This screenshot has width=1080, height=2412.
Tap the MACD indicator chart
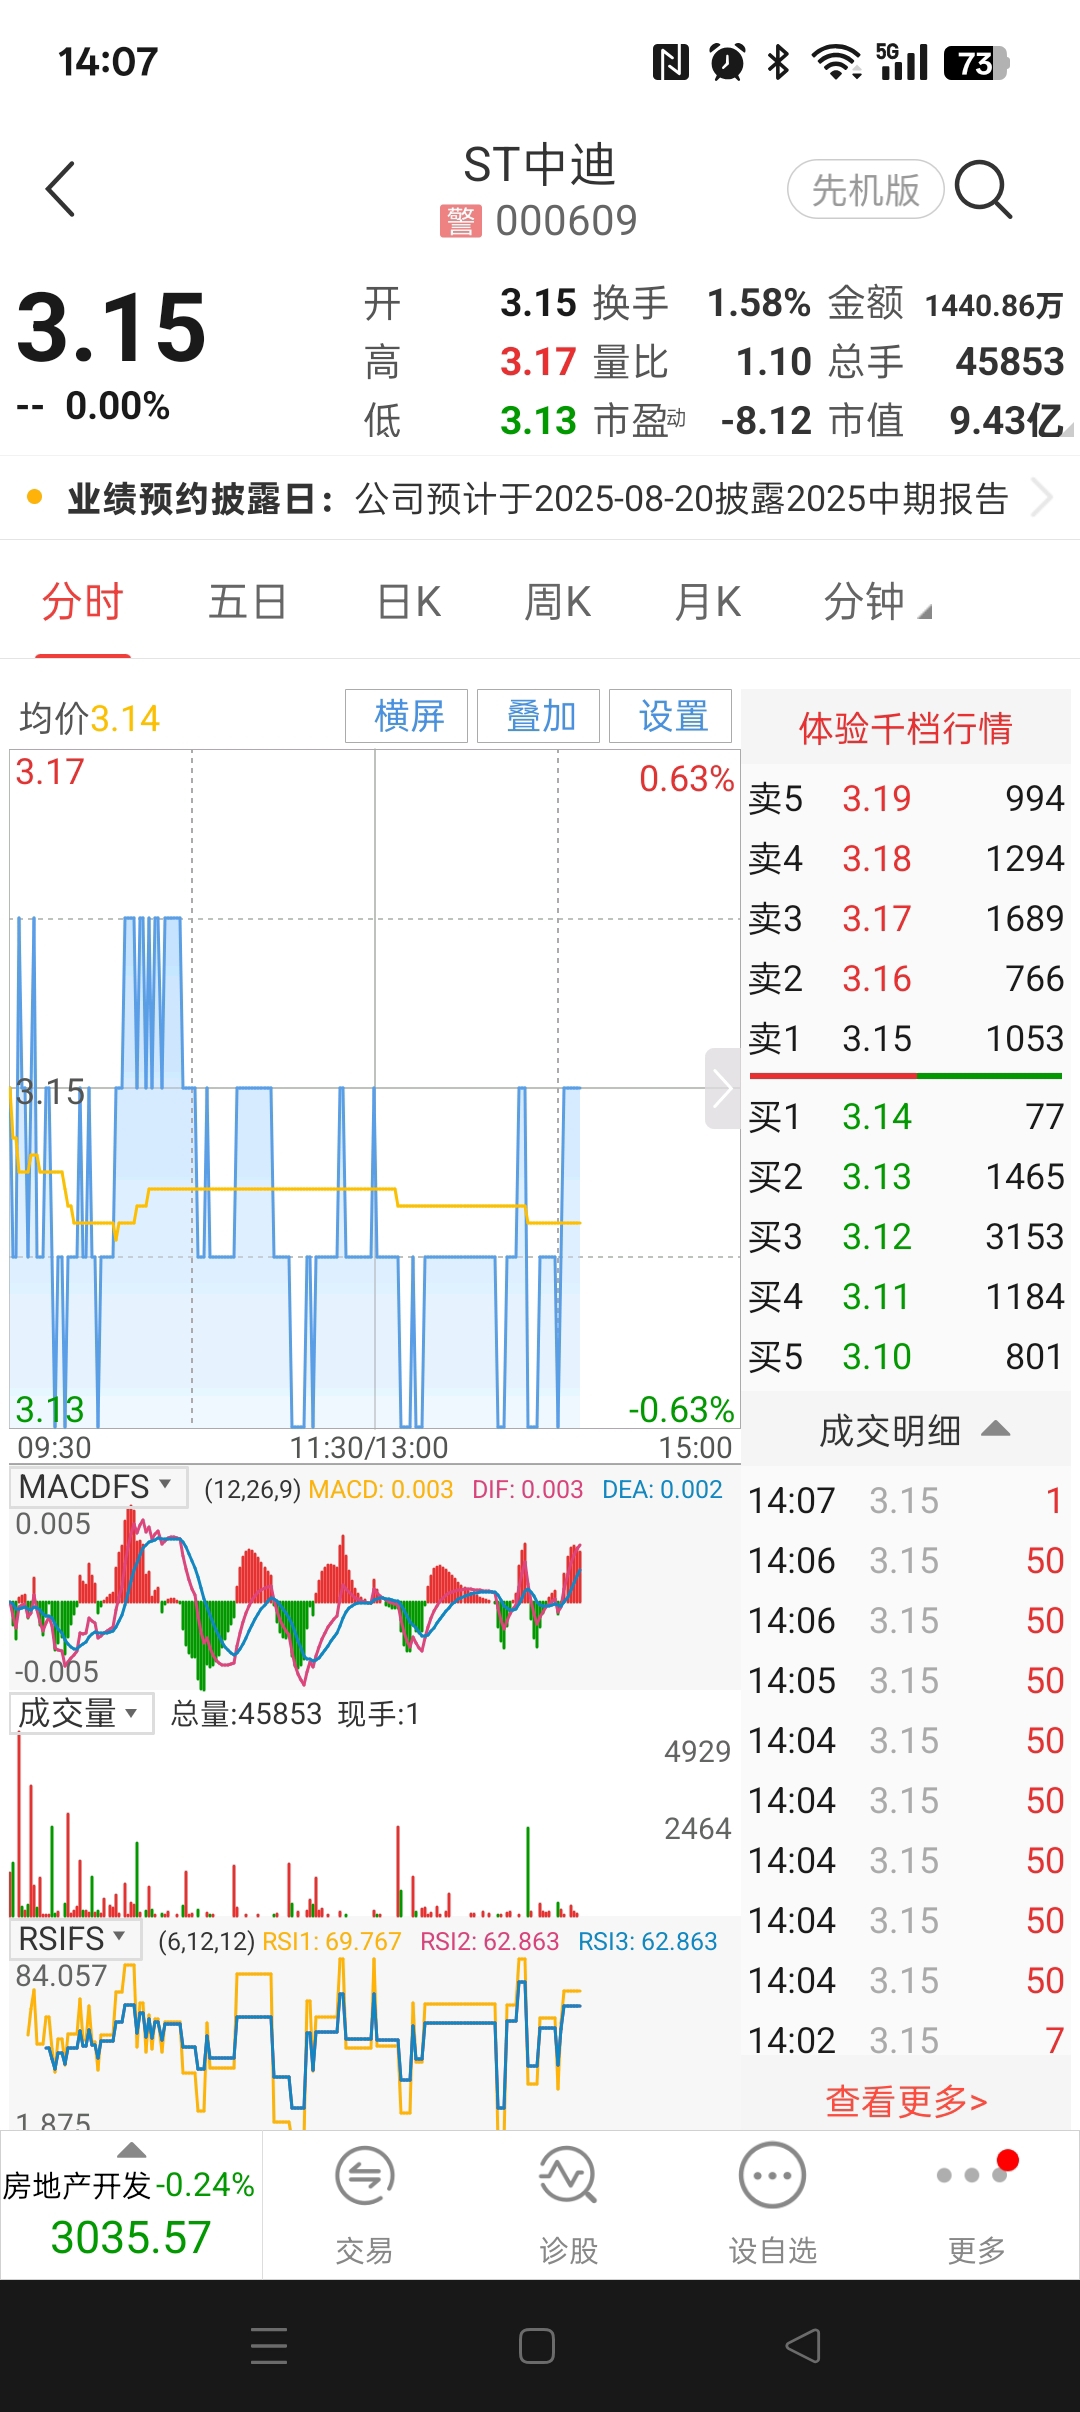375,1598
